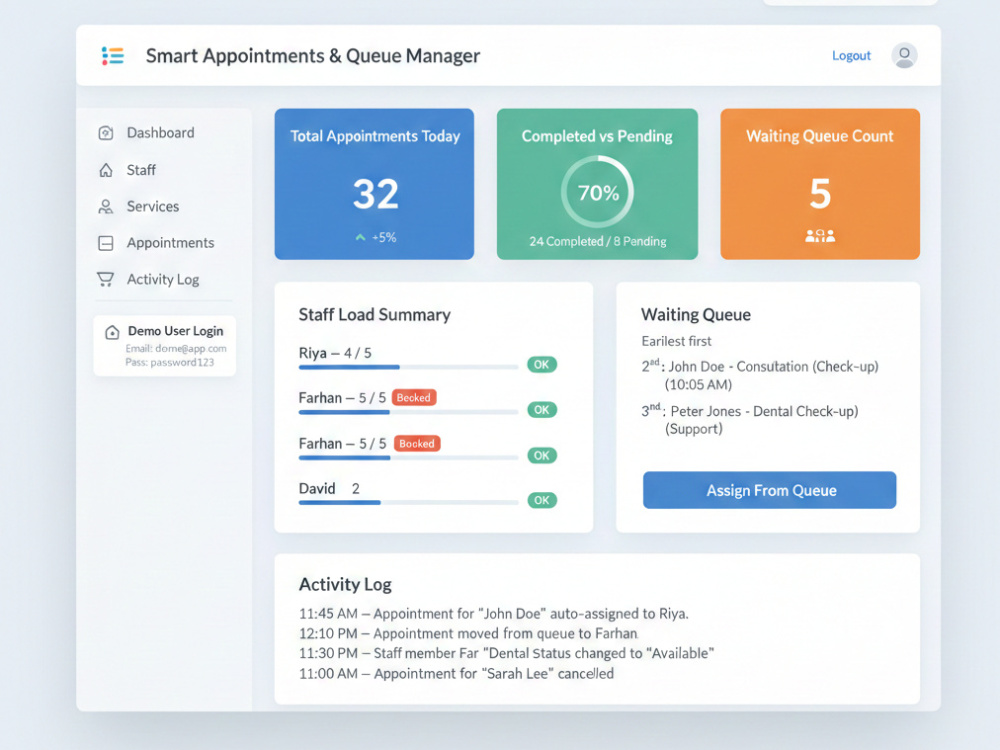Click the Activity Log cart icon
The width and height of the screenshot is (1000, 750).
coord(105,279)
